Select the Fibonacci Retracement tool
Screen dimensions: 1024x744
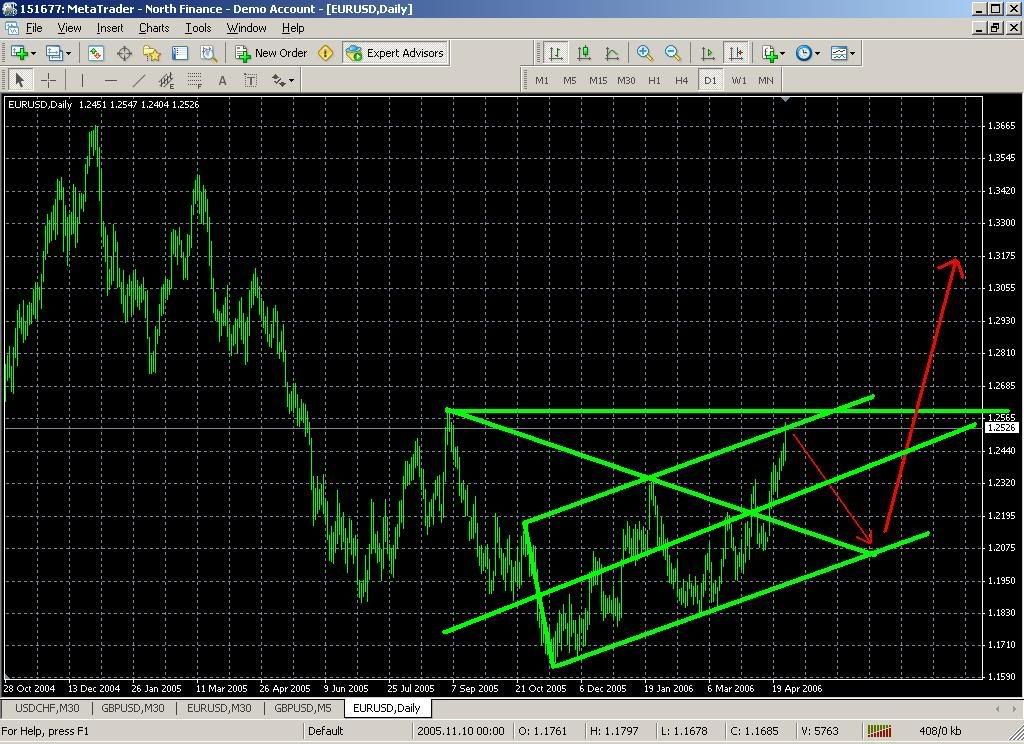point(195,80)
